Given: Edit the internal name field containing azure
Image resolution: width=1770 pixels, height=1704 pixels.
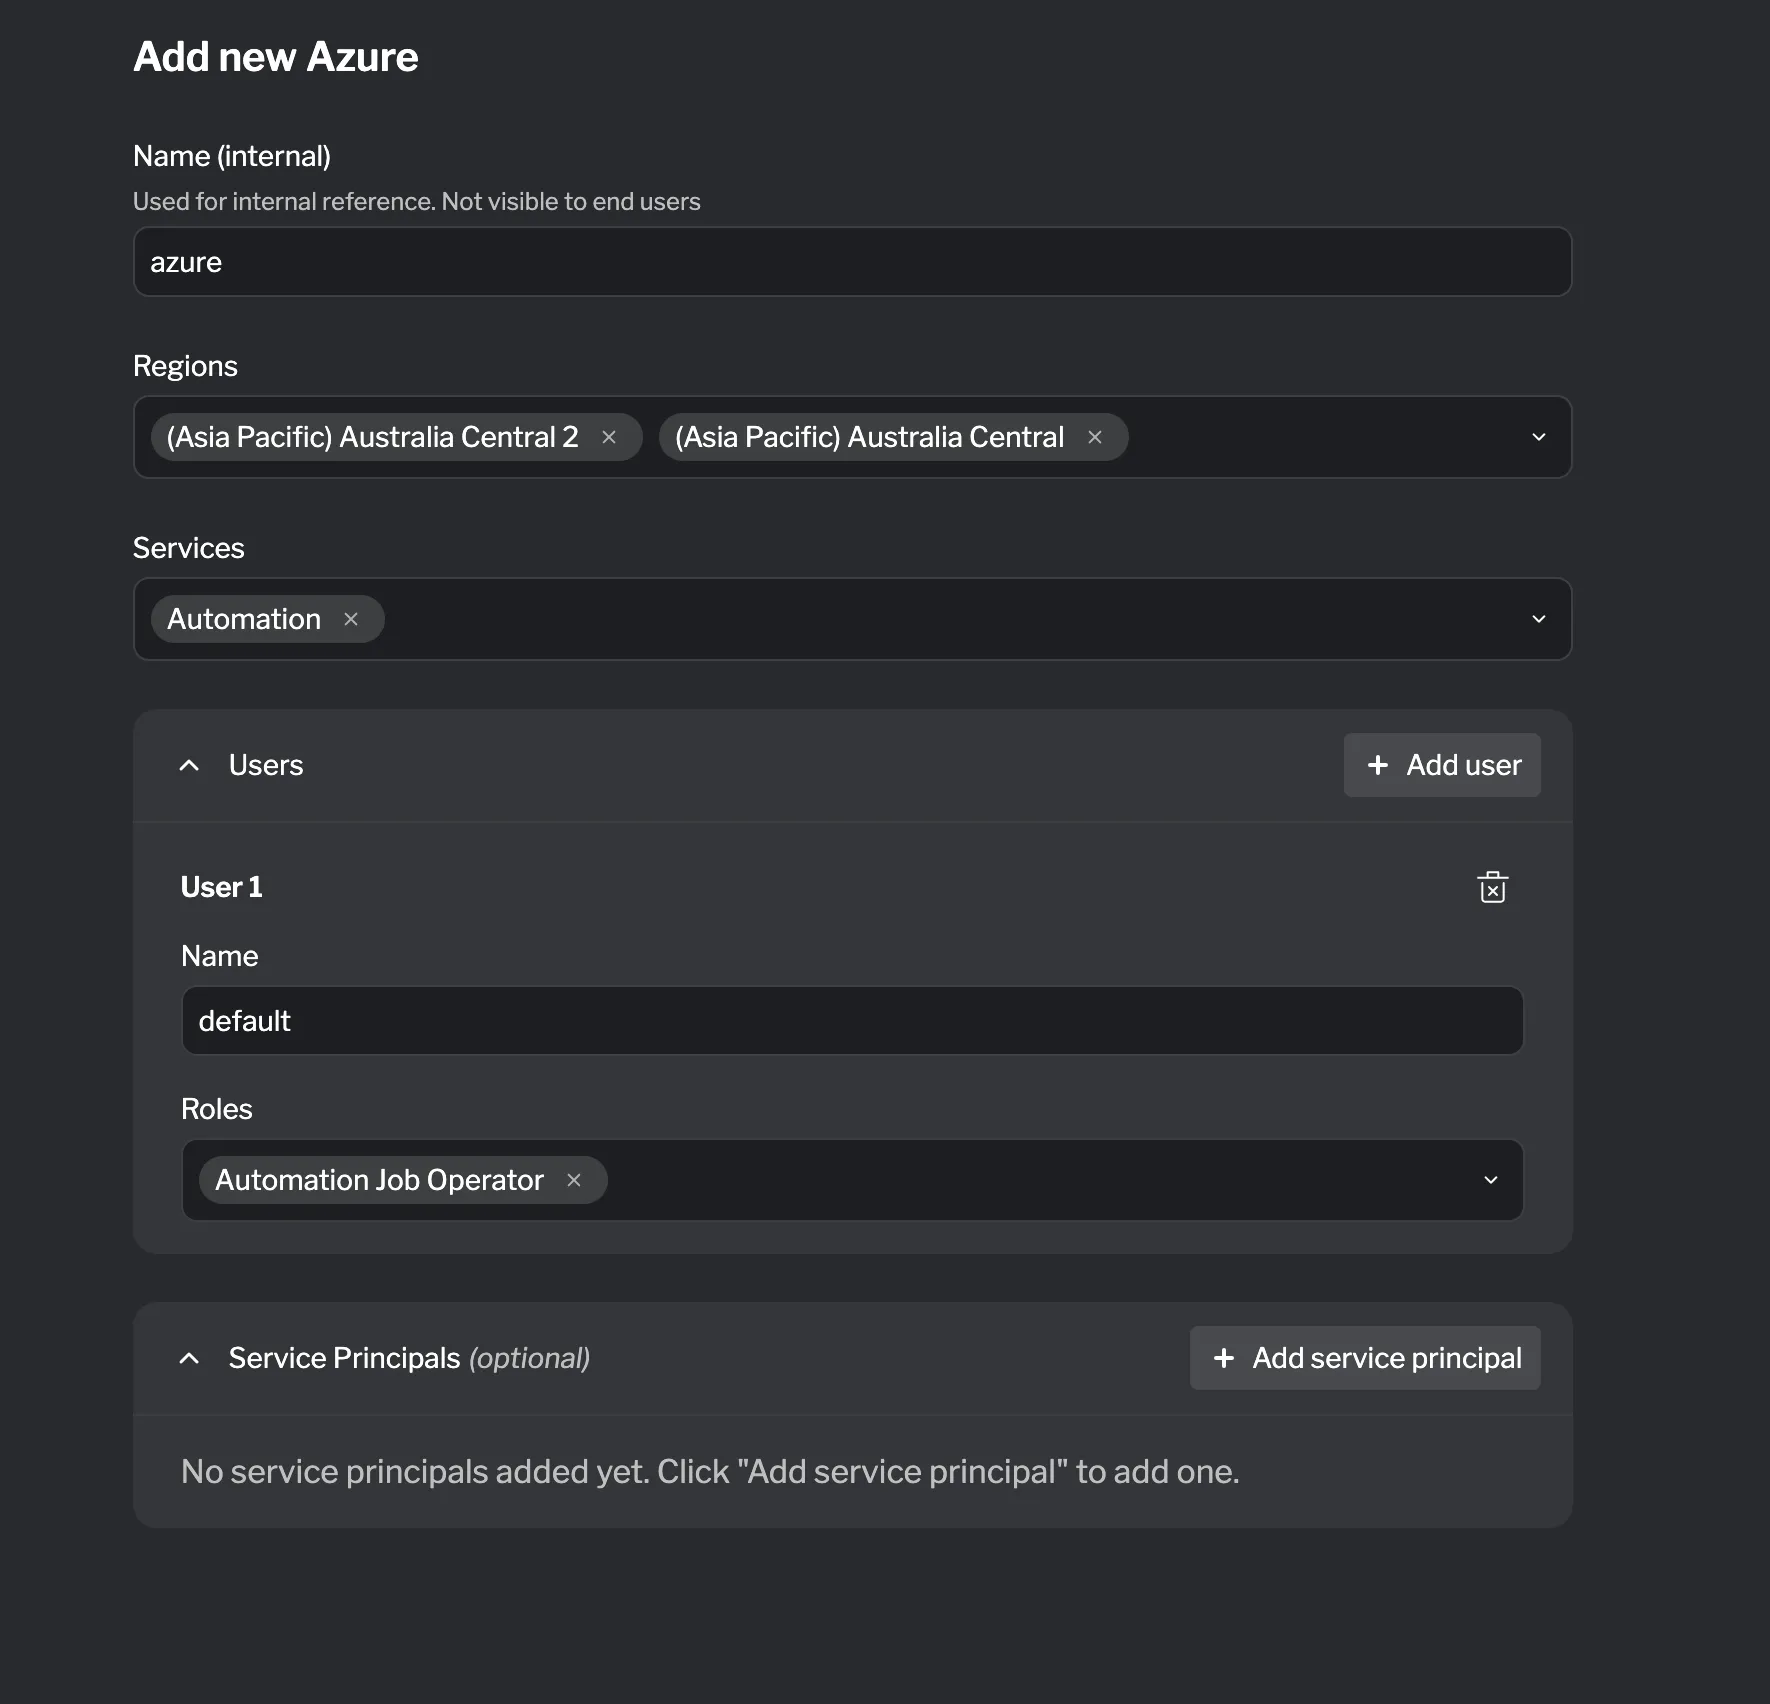Looking at the screenshot, I should 850,262.
